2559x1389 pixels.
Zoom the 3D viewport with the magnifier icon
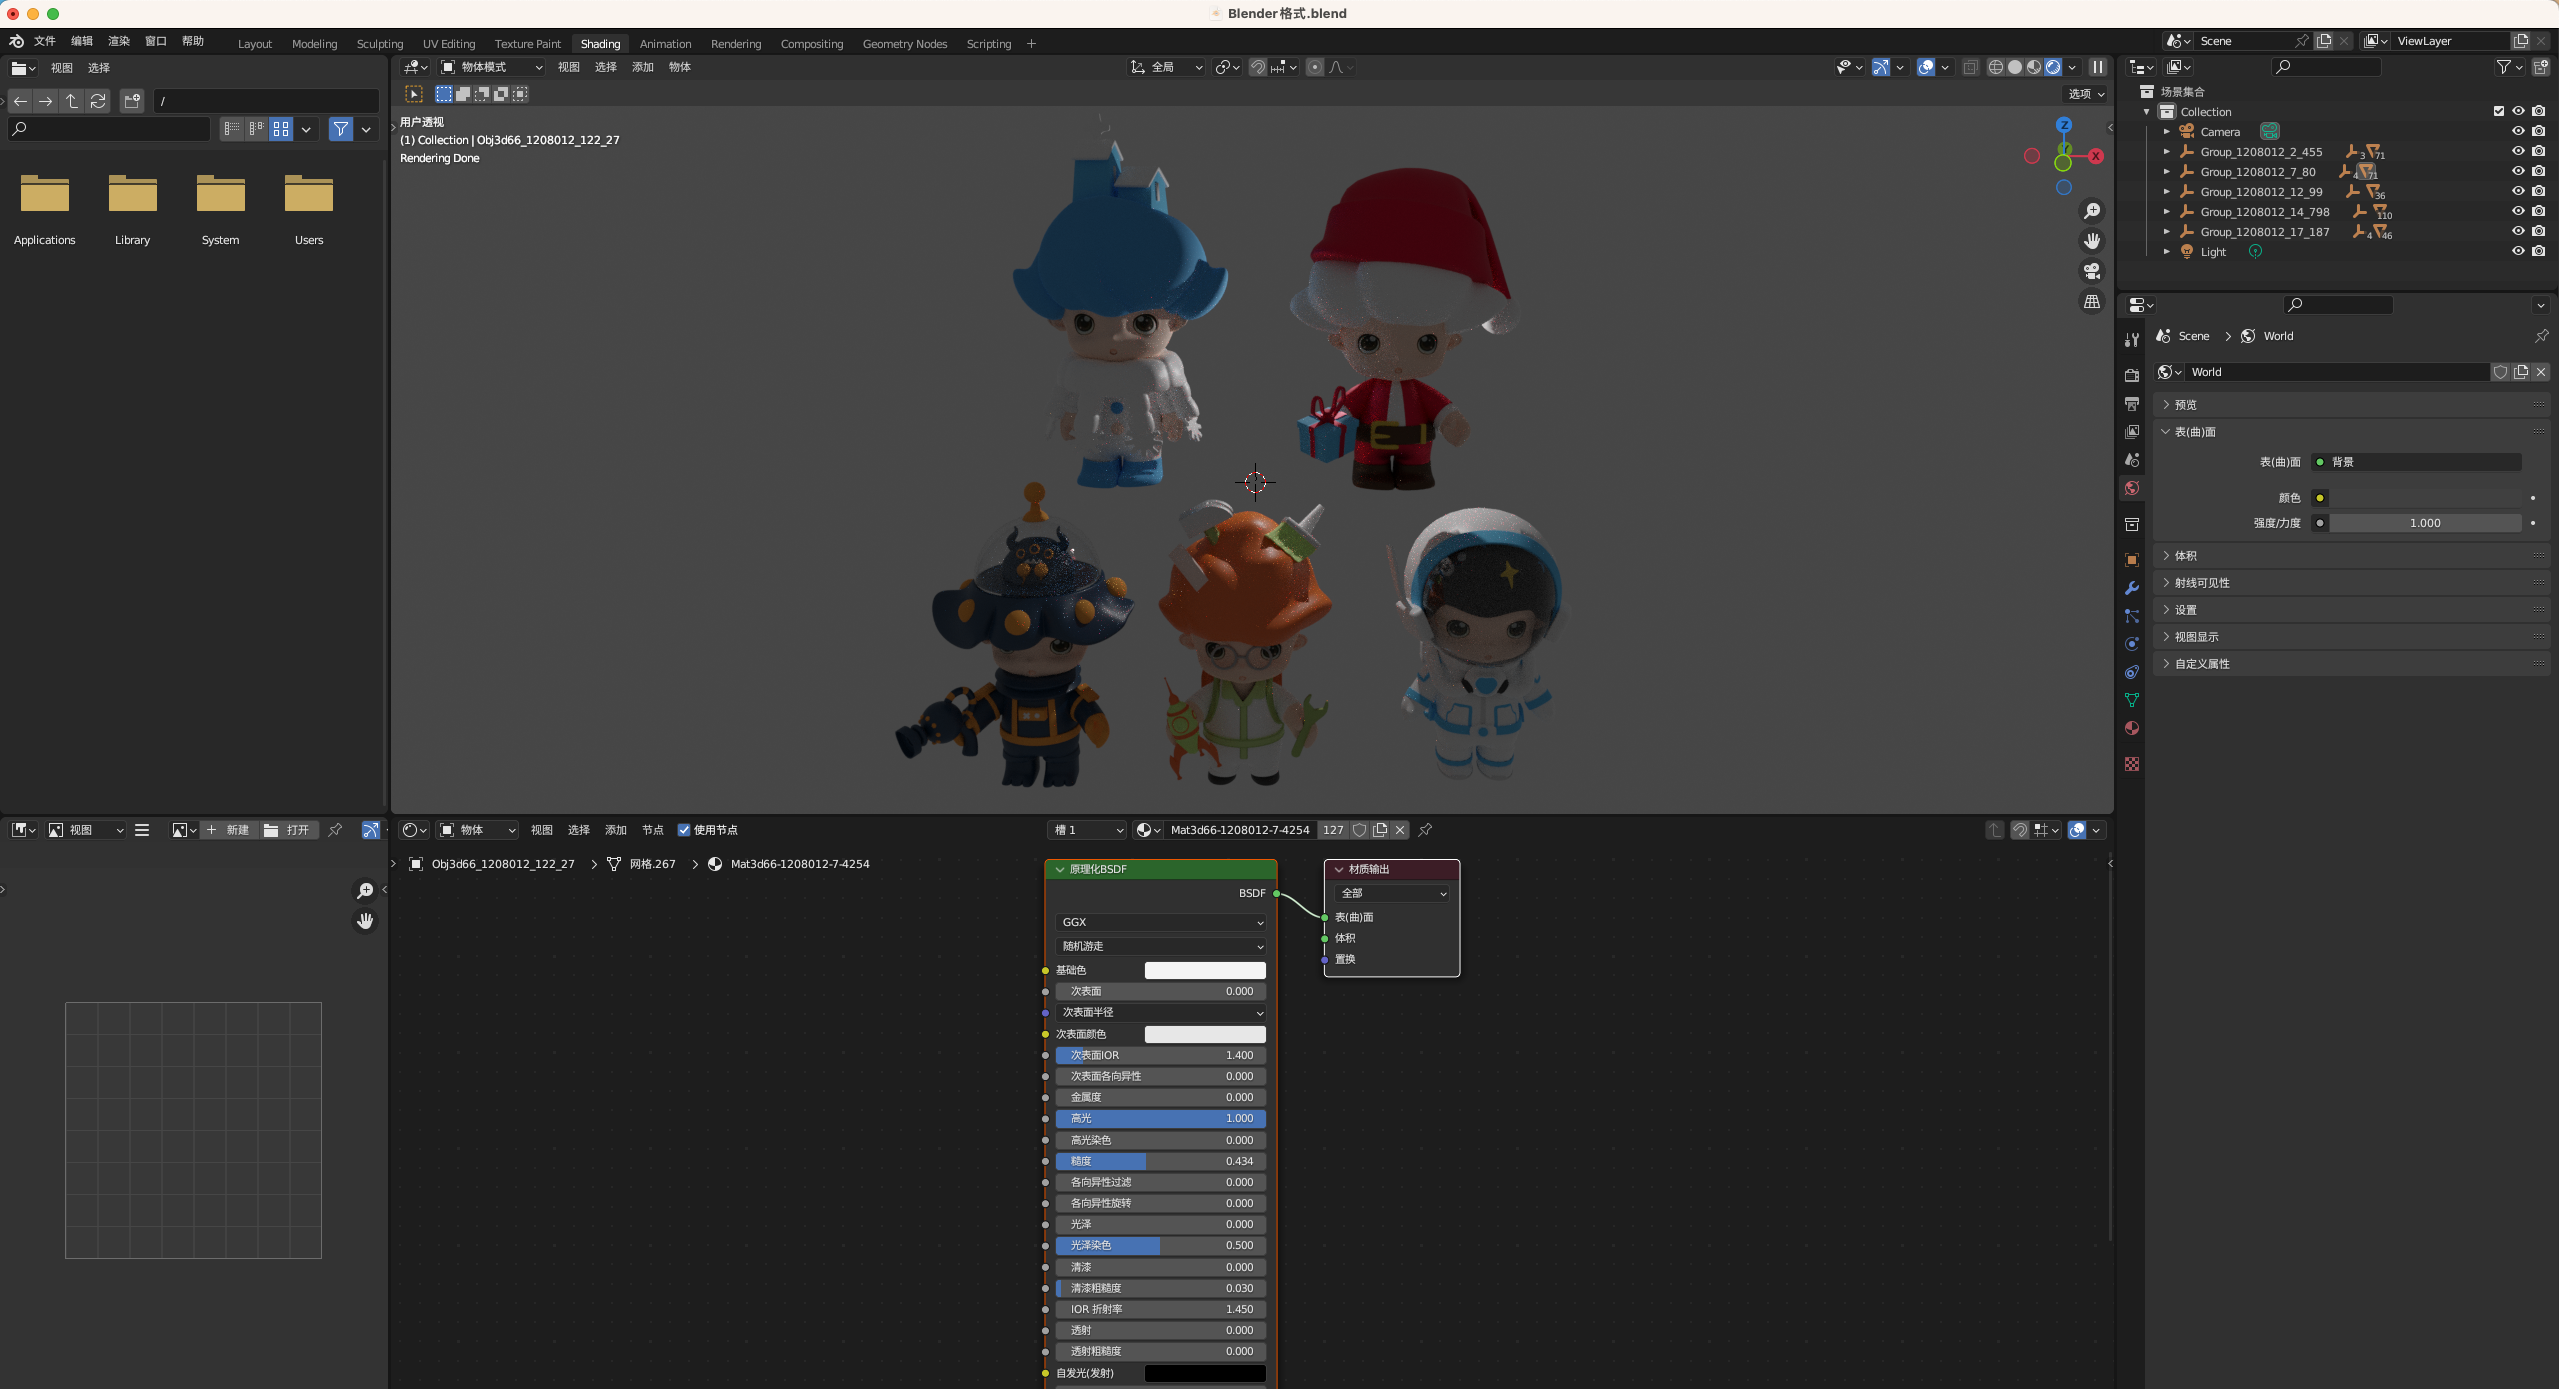tap(2091, 211)
